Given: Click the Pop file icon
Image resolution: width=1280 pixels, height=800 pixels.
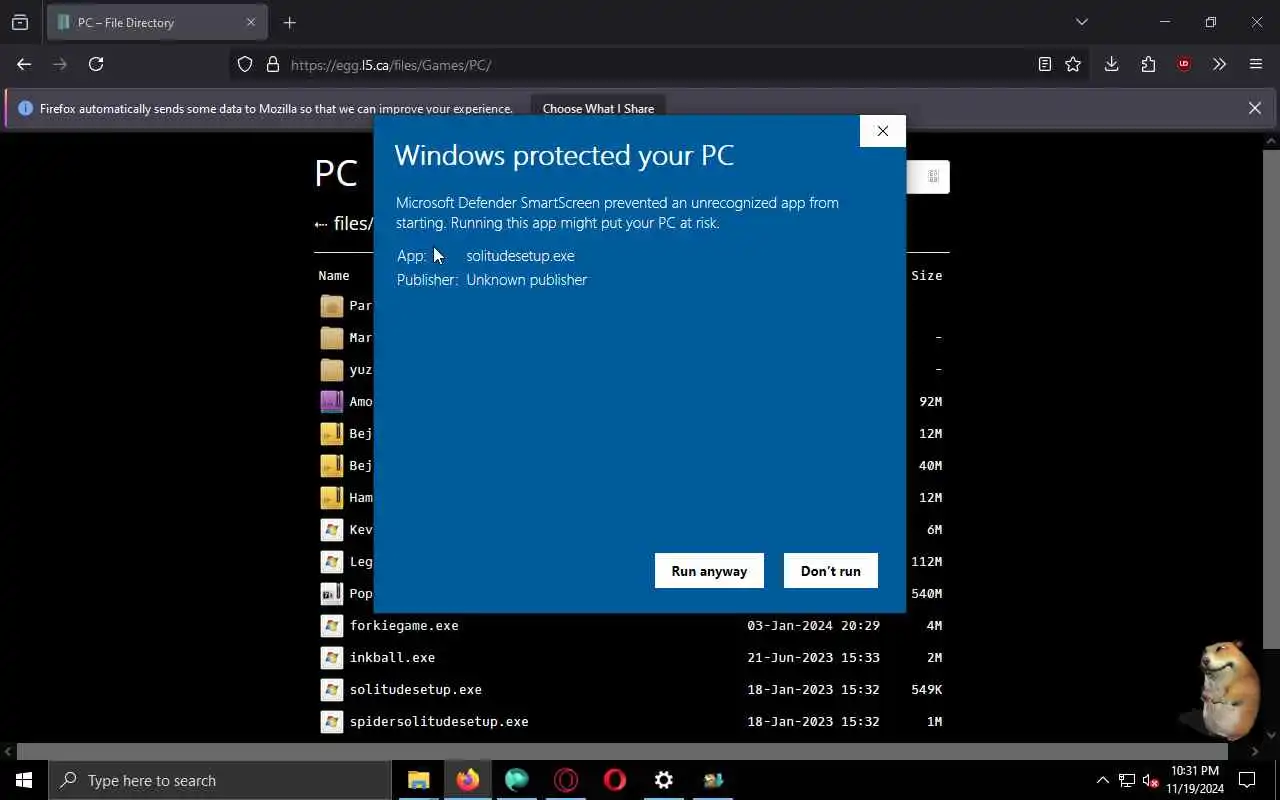Looking at the screenshot, I should [332, 593].
